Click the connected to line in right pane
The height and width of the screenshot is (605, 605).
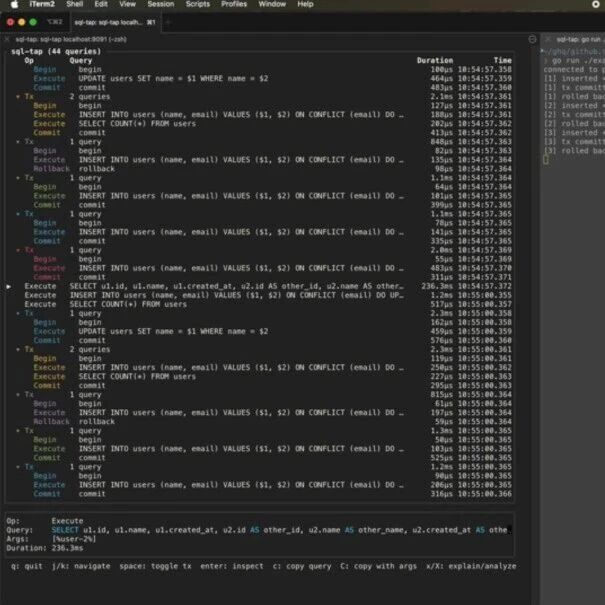pyautogui.click(x=574, y=70)
